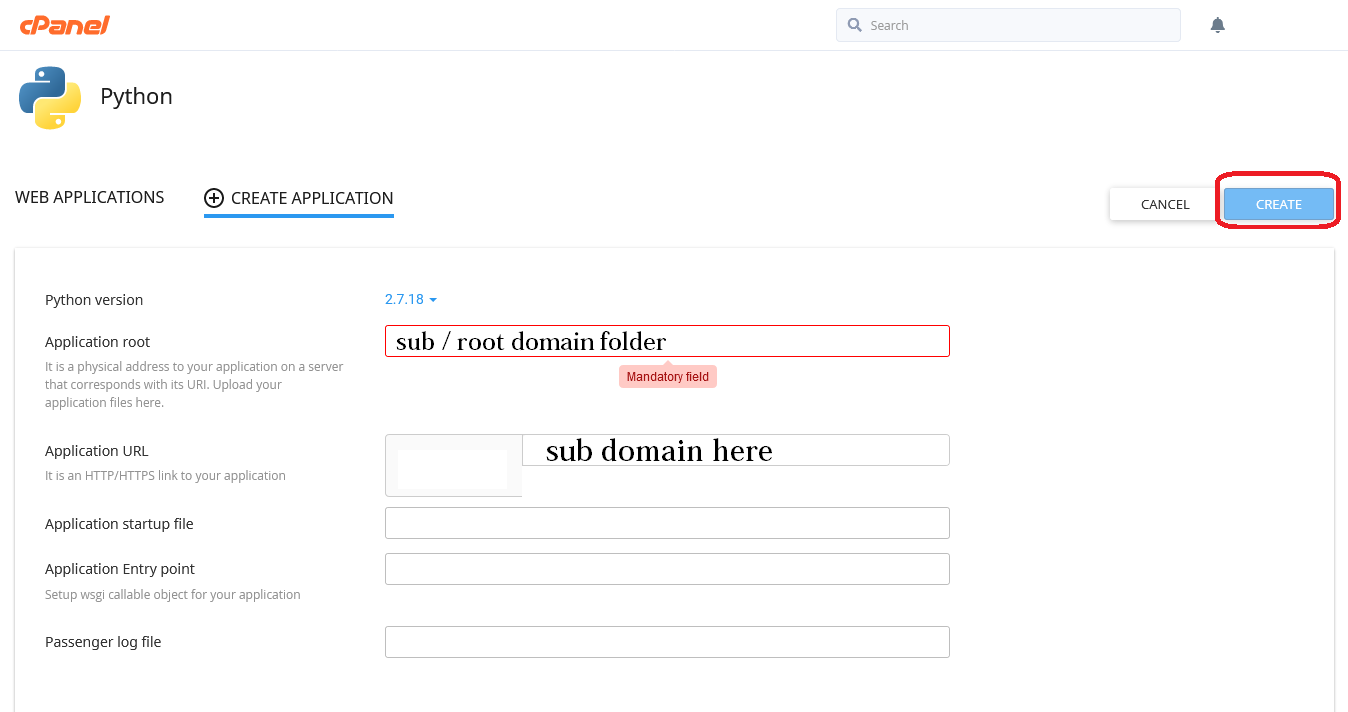
Task: Click the Passenger log file field
Action: click(x=667, y=642)
